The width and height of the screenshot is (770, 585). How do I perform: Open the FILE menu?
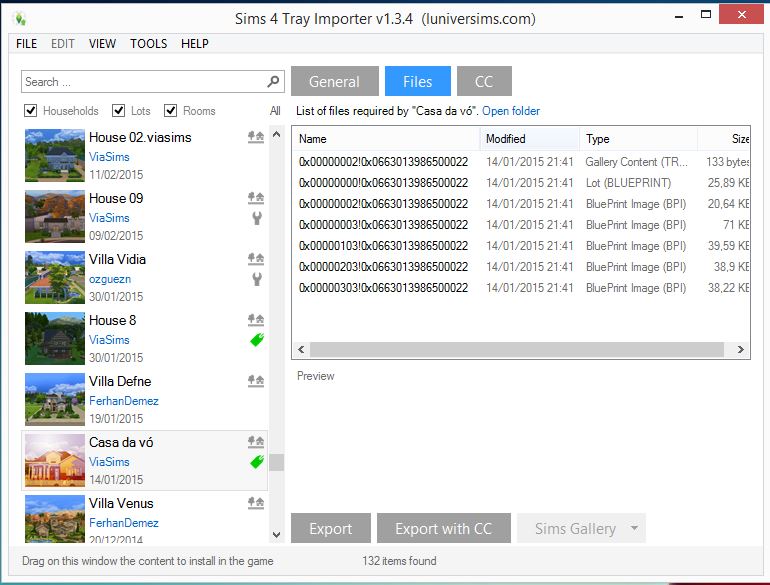pyautogui.click(x=27, y=44)
